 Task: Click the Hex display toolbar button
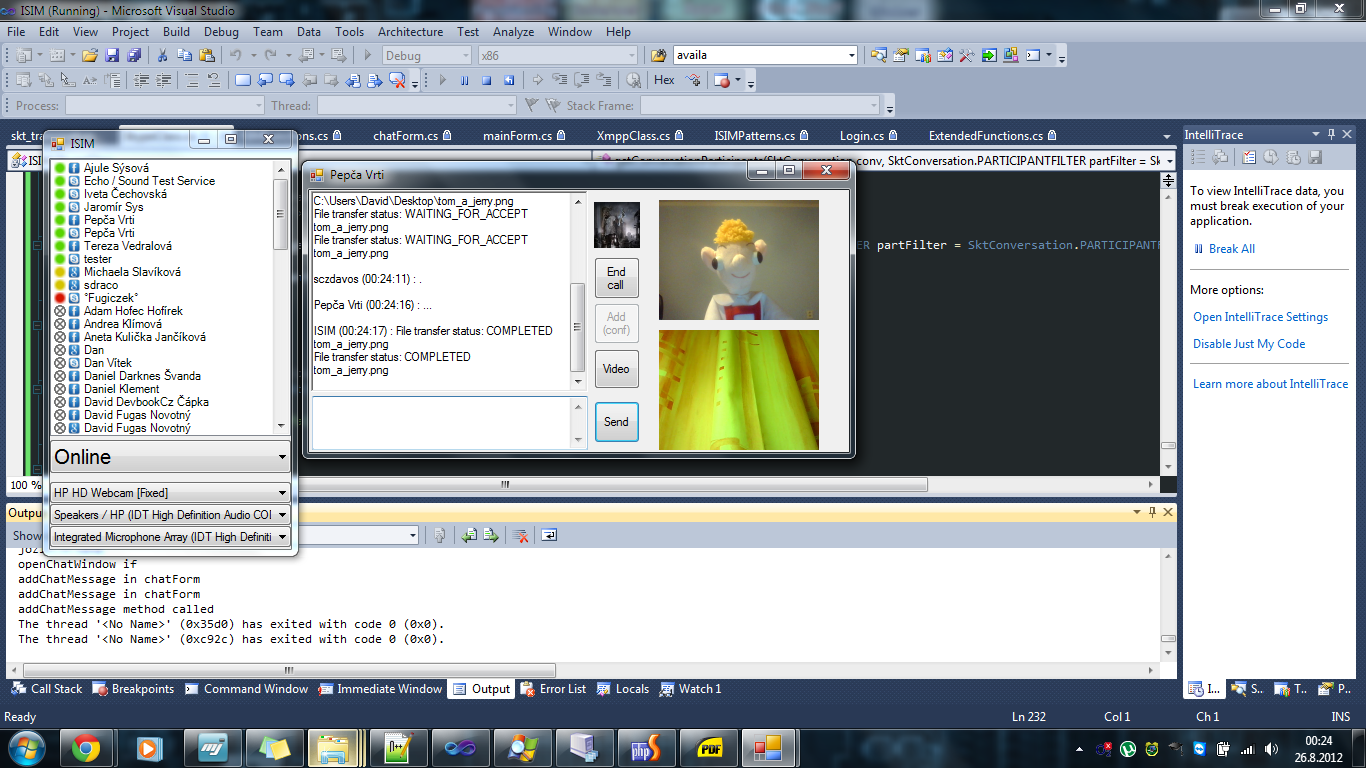click(664, 80)
